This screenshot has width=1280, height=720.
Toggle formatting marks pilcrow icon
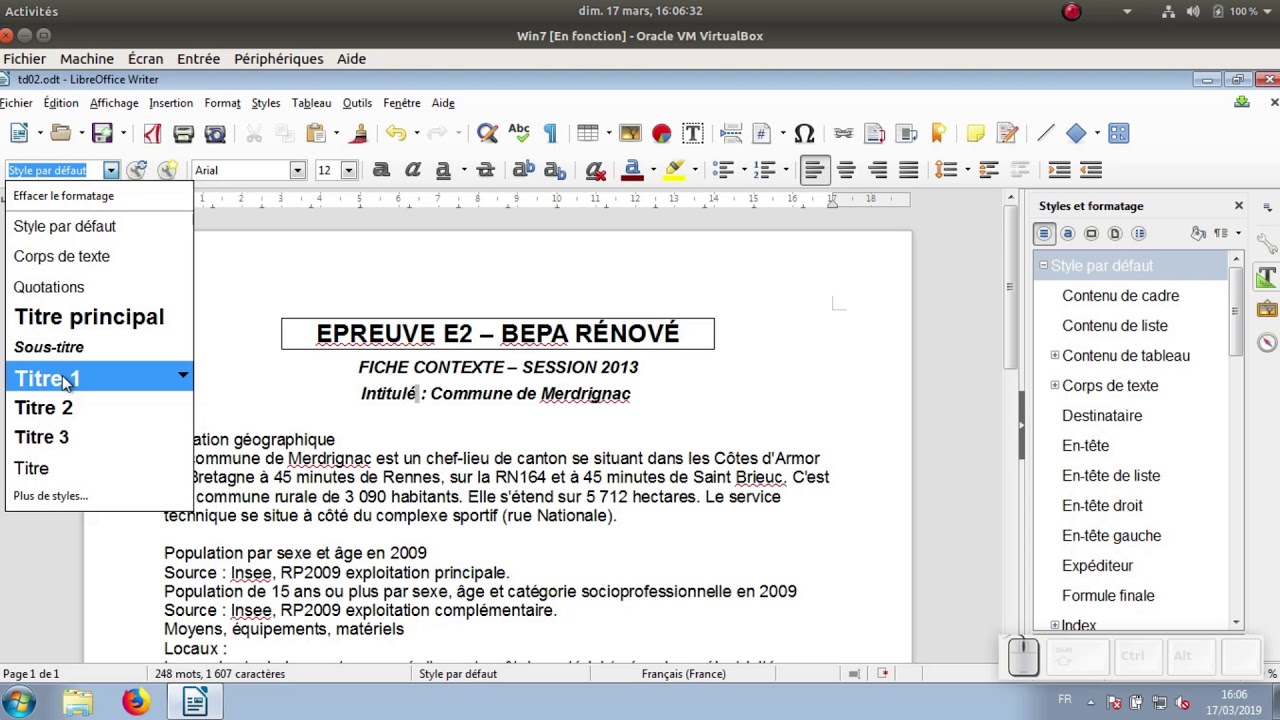pyautogui.click(x=550, y=133)
